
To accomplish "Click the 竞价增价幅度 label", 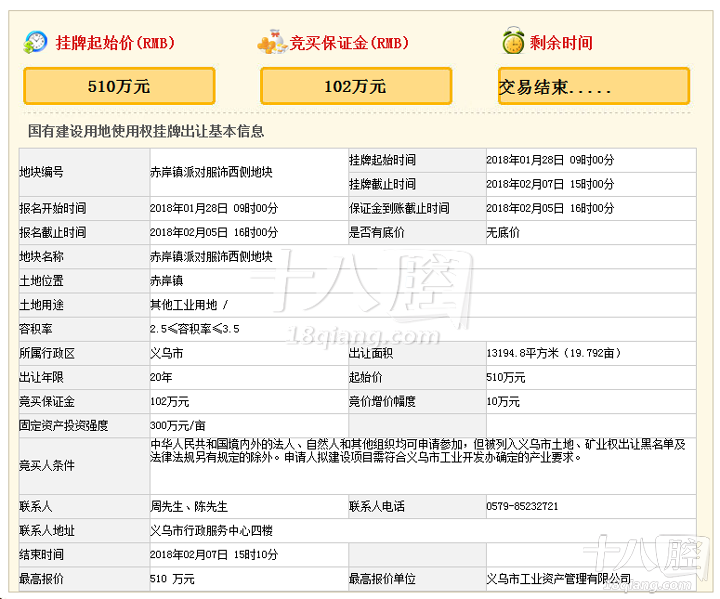I will point(382,401).
